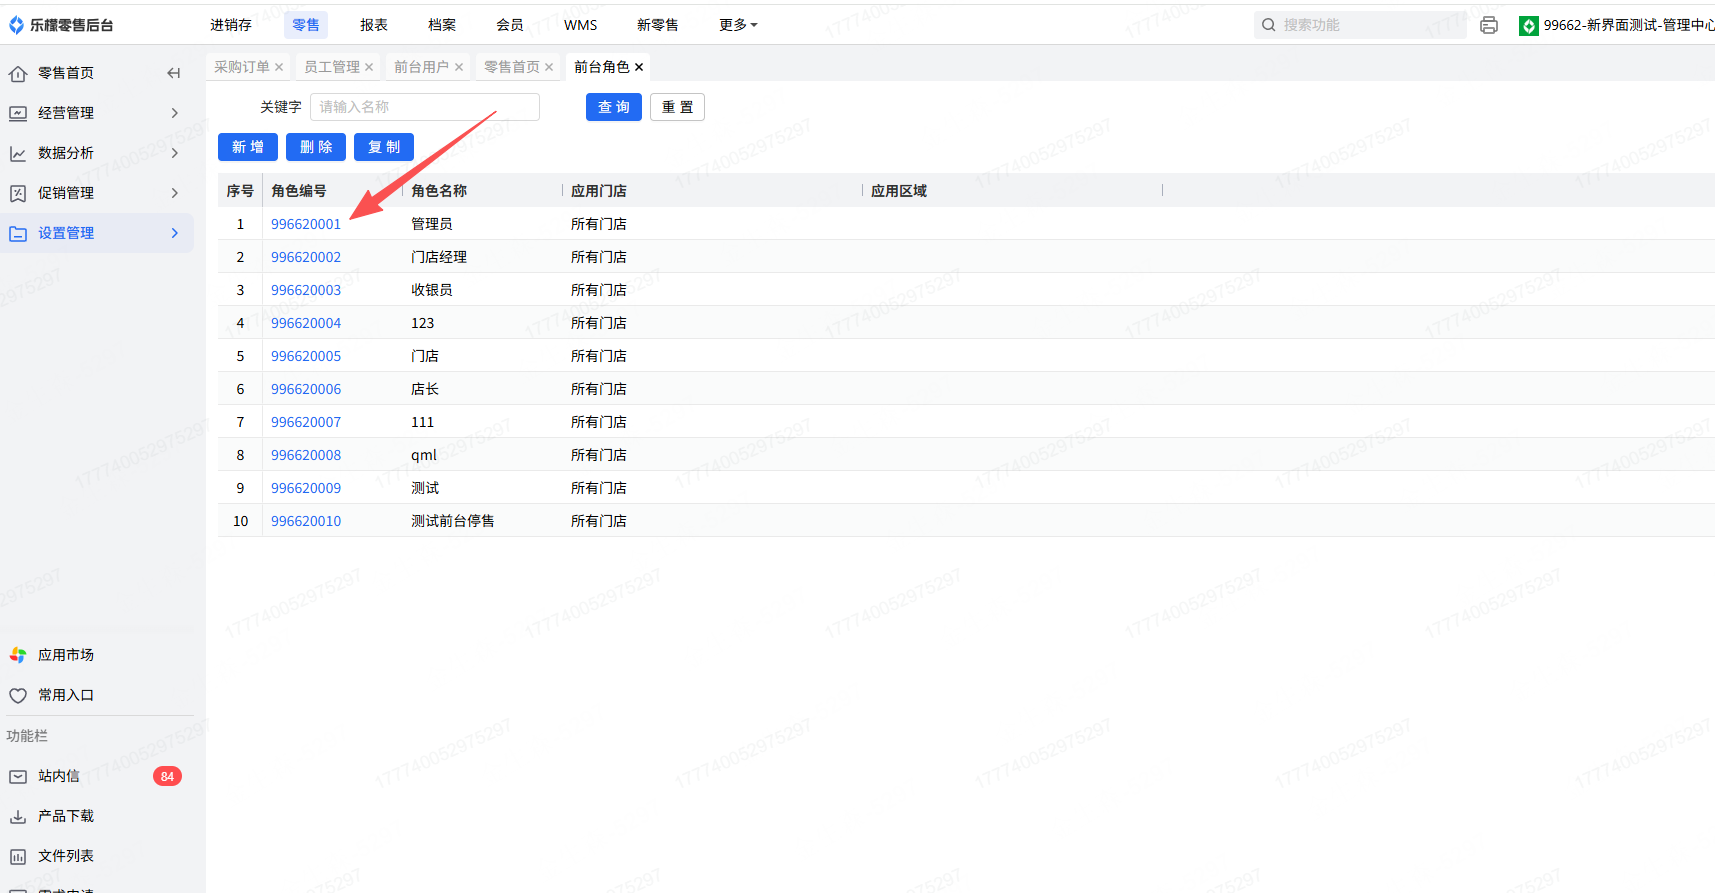Click the 删除 delete button
Image resolution: width=1715 pixels, height=893 pixels.
(x=316, y=147)
